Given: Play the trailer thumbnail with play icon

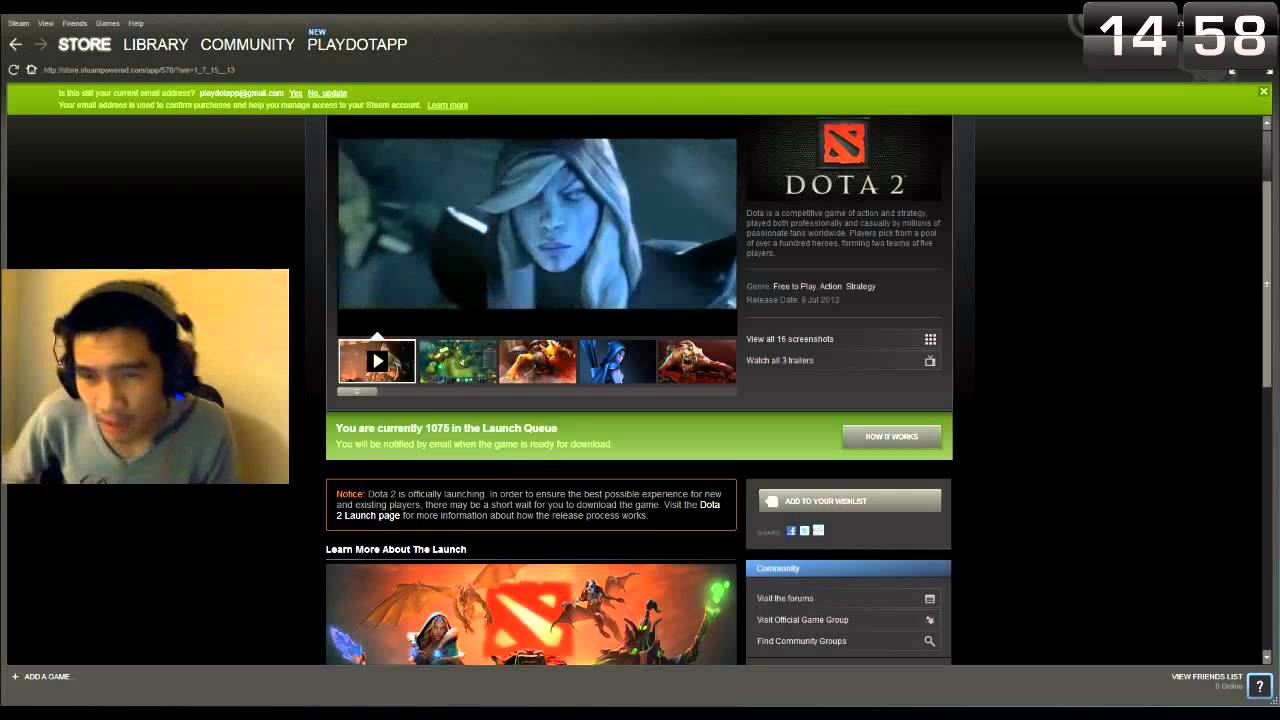Looking at the screenshot, I should pos(377,361).
